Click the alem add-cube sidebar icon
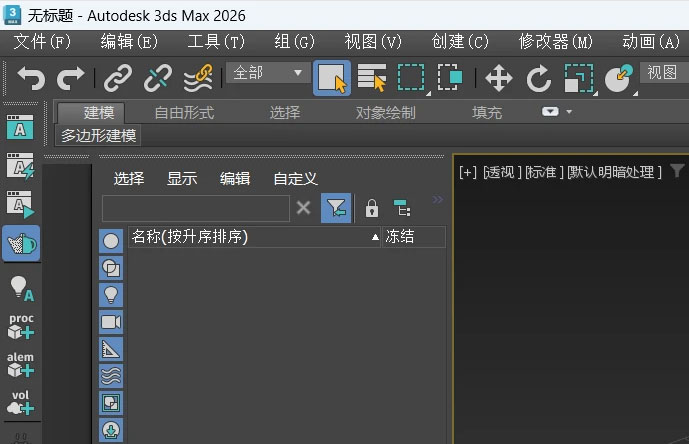Viewport: 689px width, 444px height. coord(20,364)
